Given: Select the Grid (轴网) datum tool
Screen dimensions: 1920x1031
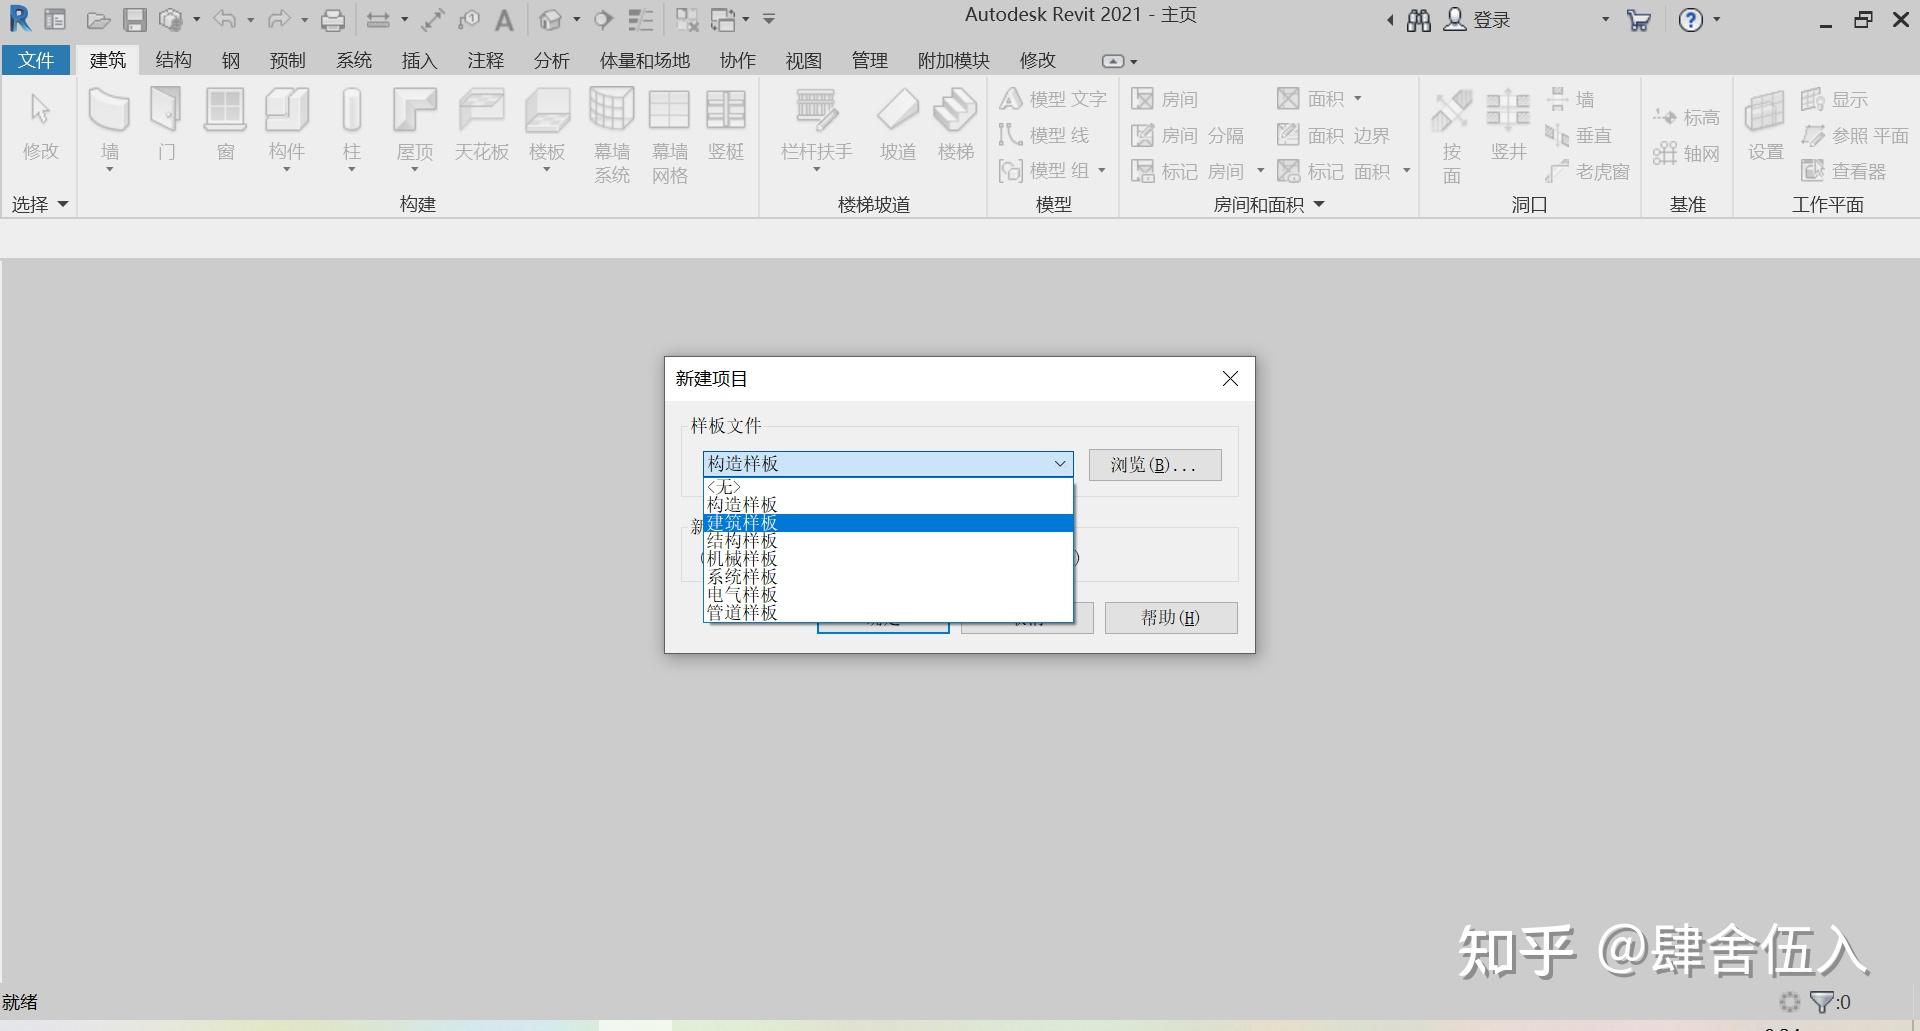Looking at the screenshot, I should coord(1686,153).
